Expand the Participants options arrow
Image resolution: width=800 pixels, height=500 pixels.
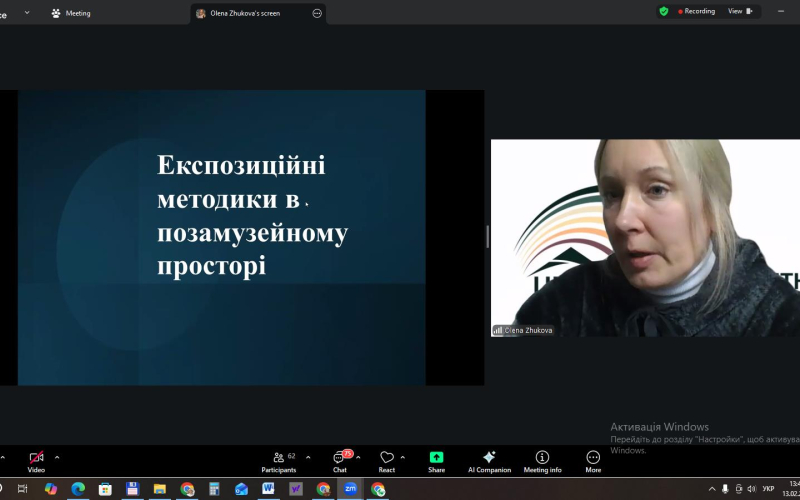pyautogui.click(x=308, y=458)
